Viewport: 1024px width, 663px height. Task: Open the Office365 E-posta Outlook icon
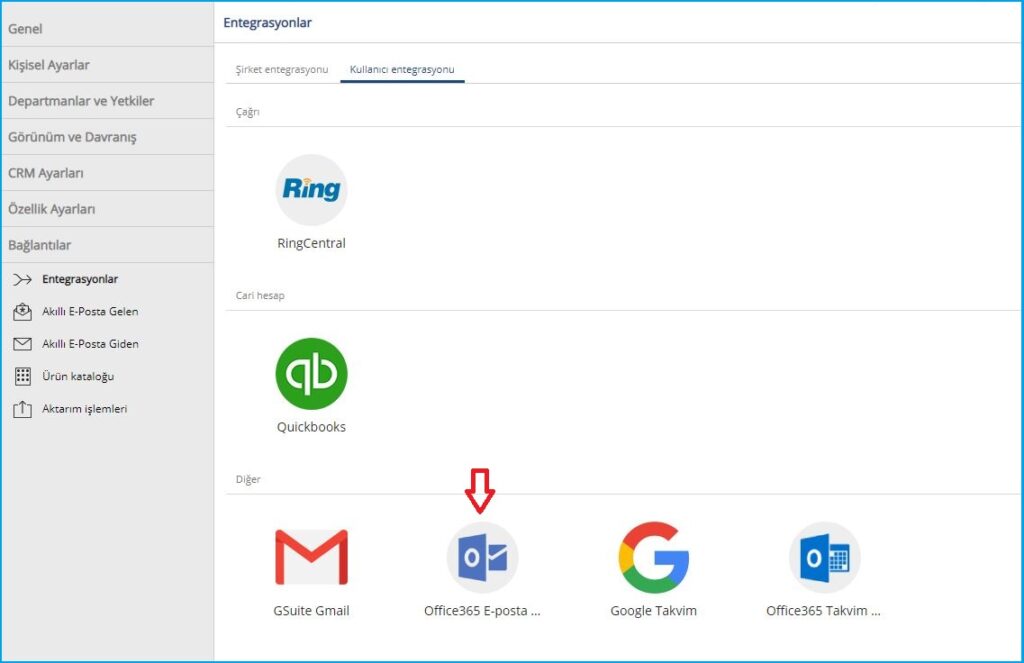[483, 557]
